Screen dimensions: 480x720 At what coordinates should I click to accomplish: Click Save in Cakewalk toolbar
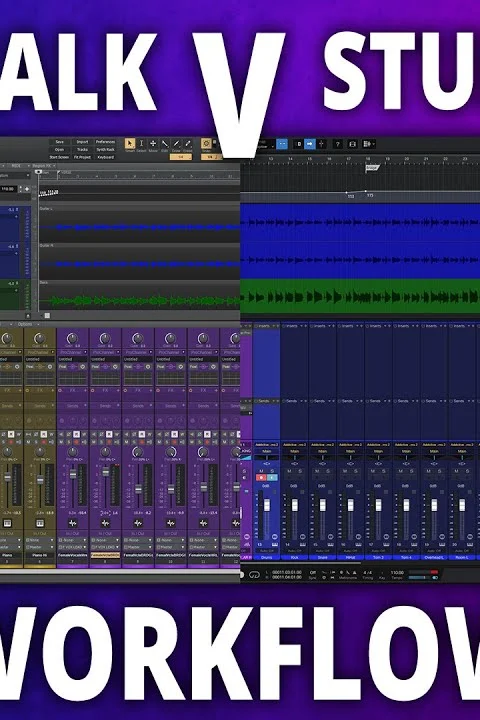(60, 142)
